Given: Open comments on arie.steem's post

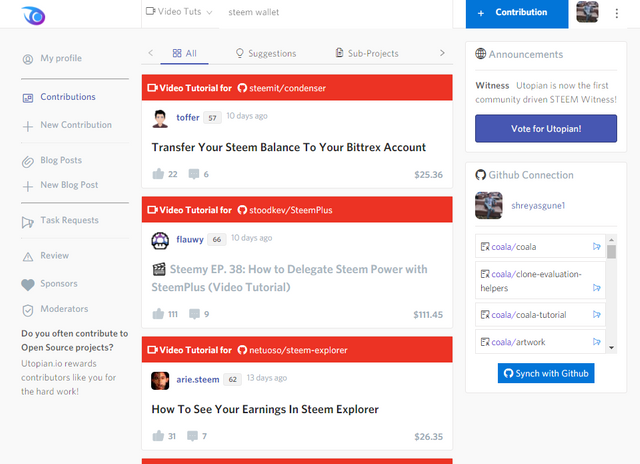Looking at the screenshot, I should [x=192, y=436].
